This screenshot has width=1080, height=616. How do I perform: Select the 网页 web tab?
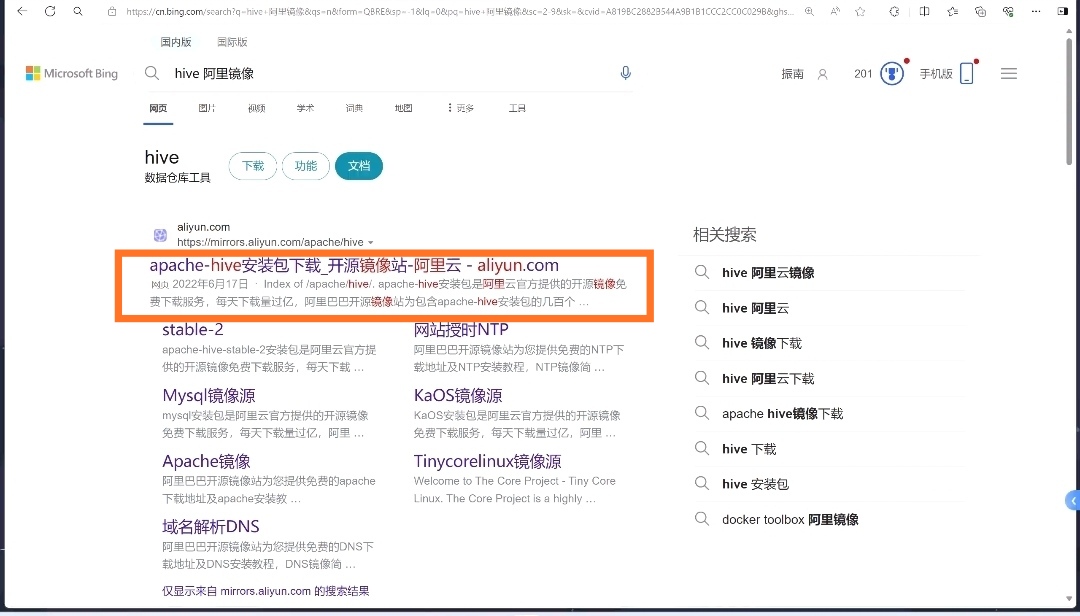coord(158,107)
